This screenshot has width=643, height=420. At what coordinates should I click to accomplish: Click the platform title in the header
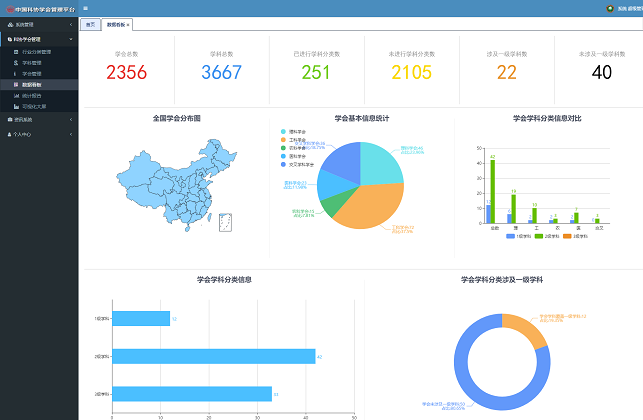[46, 9]
